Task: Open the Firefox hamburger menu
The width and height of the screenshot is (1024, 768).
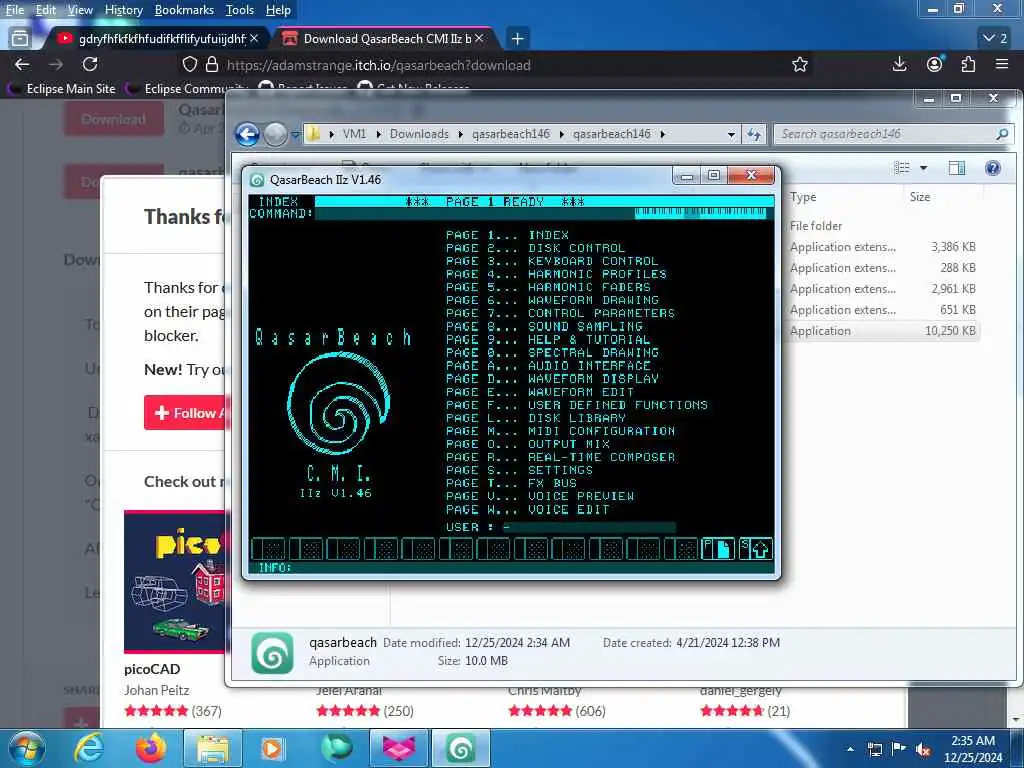Action: 1002,64
